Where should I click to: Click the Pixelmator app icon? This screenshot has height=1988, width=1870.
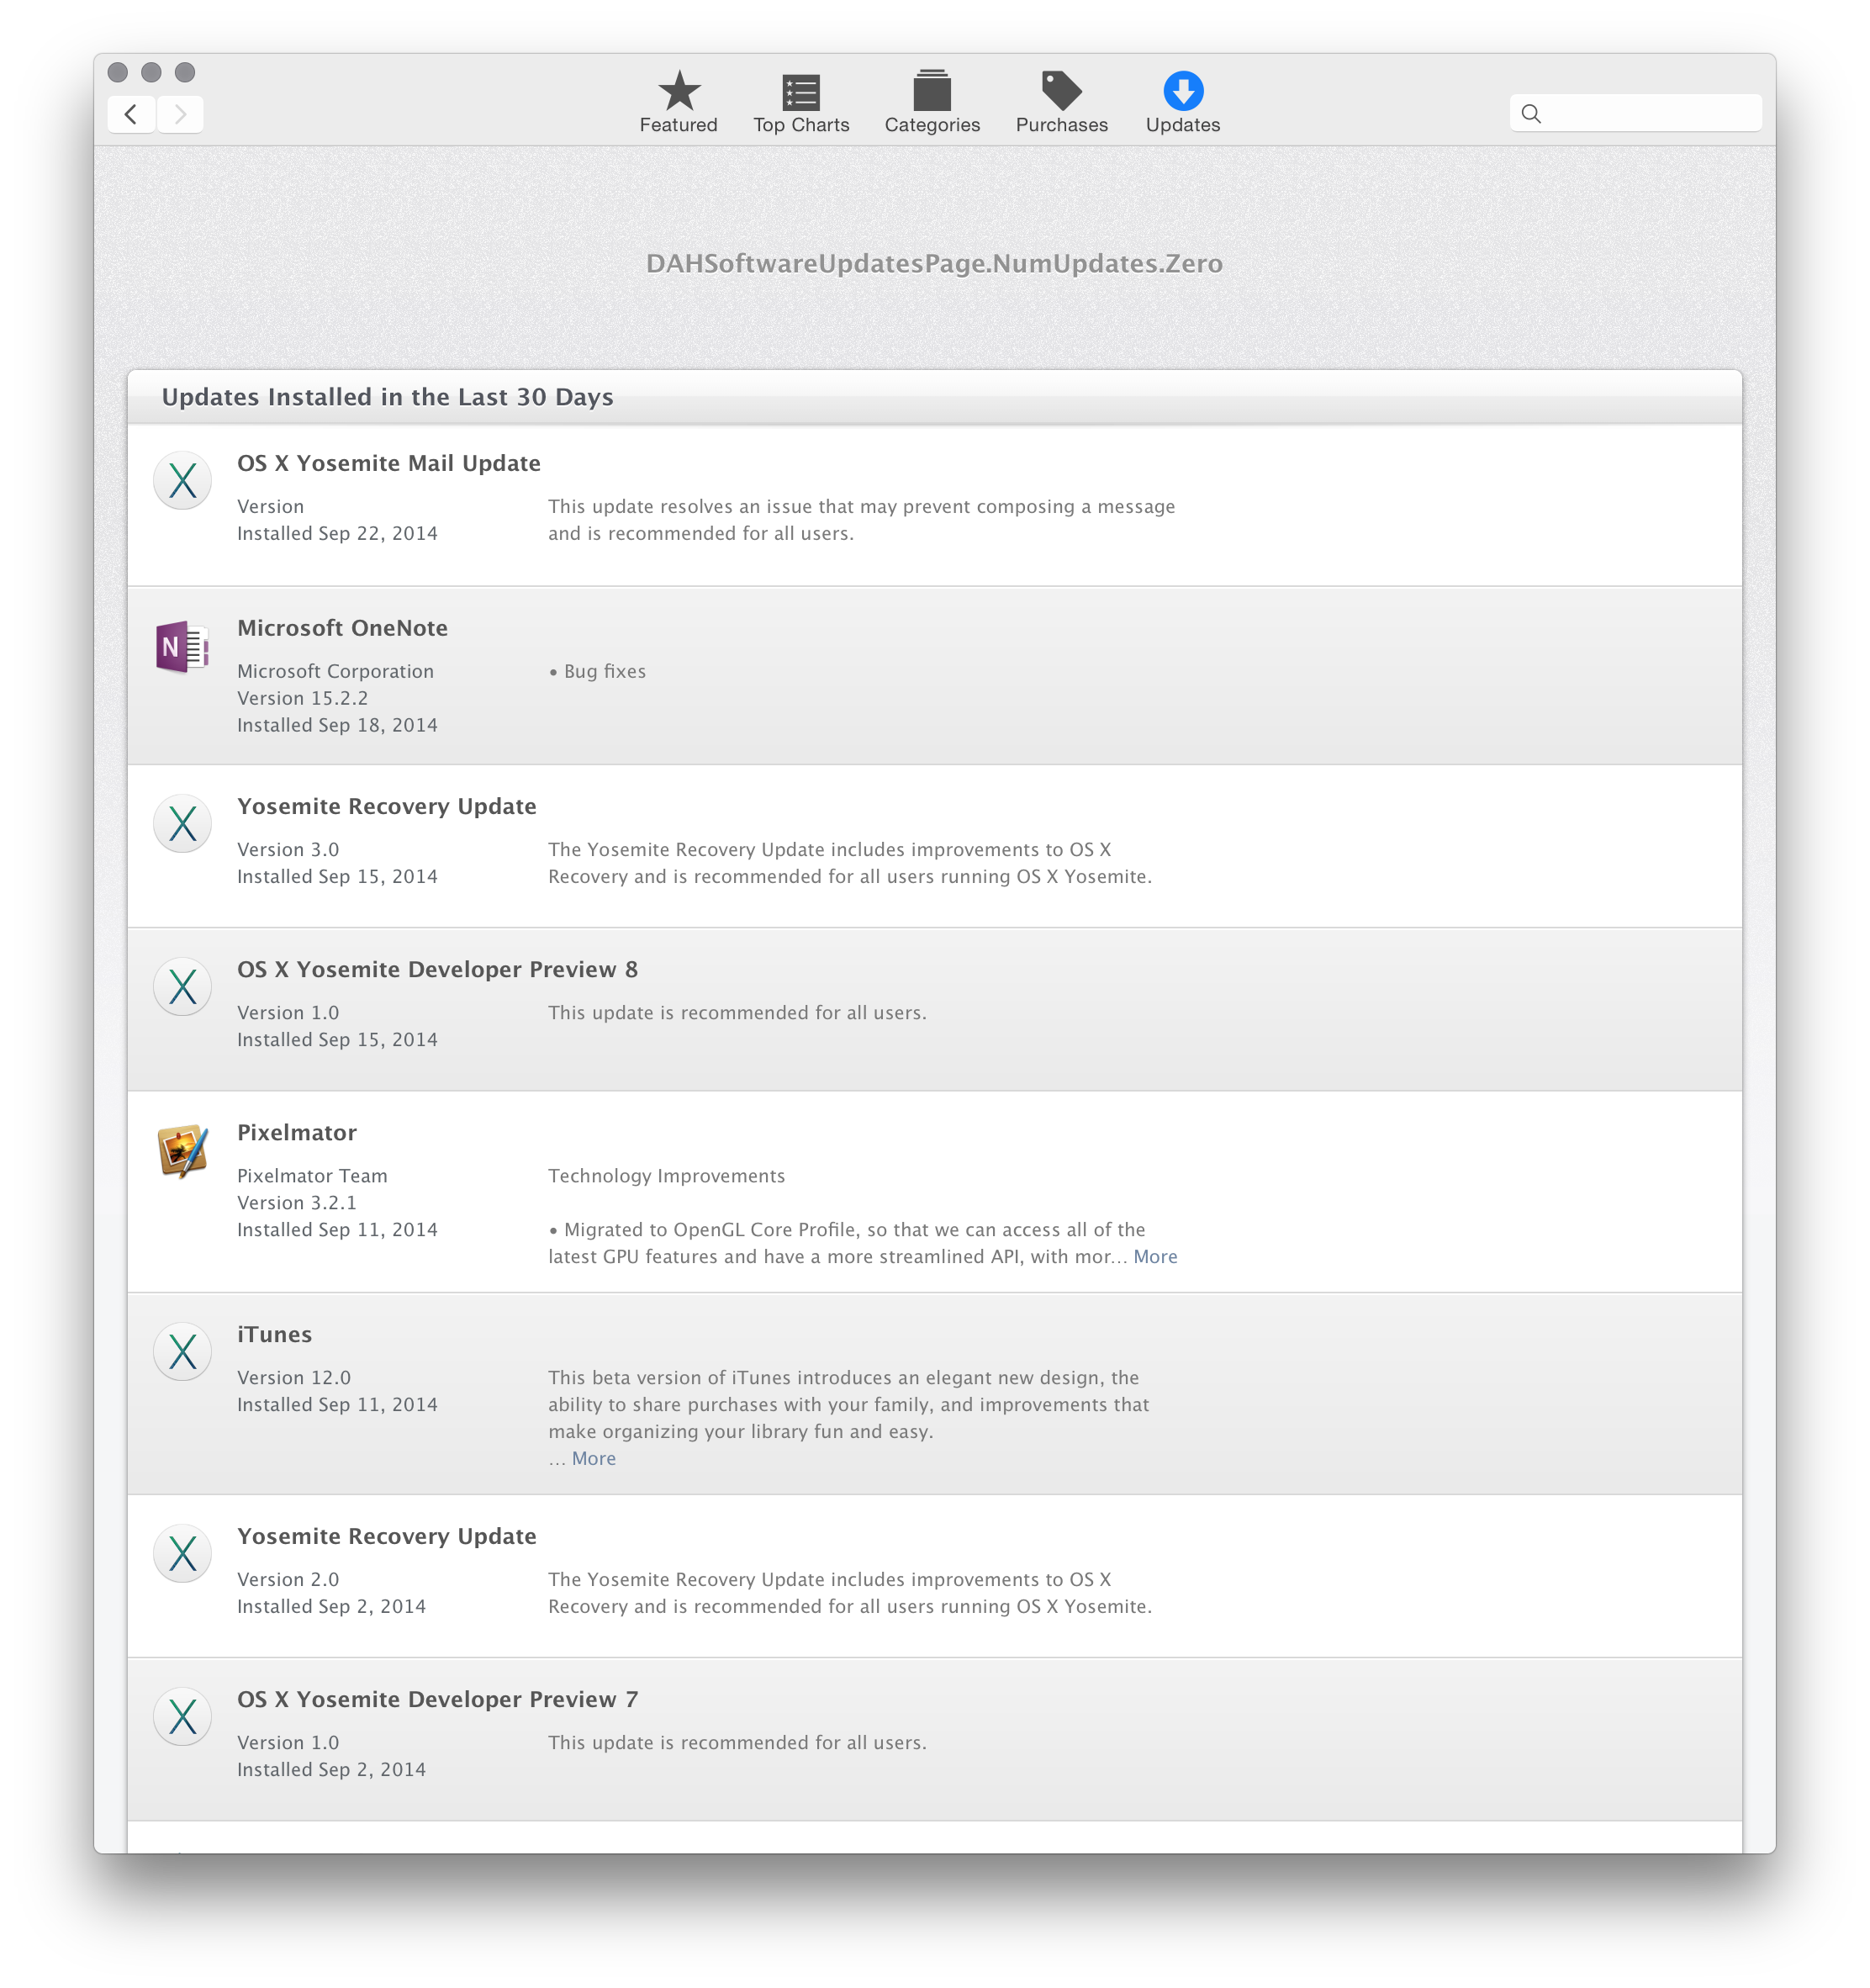coord(182,1151)
